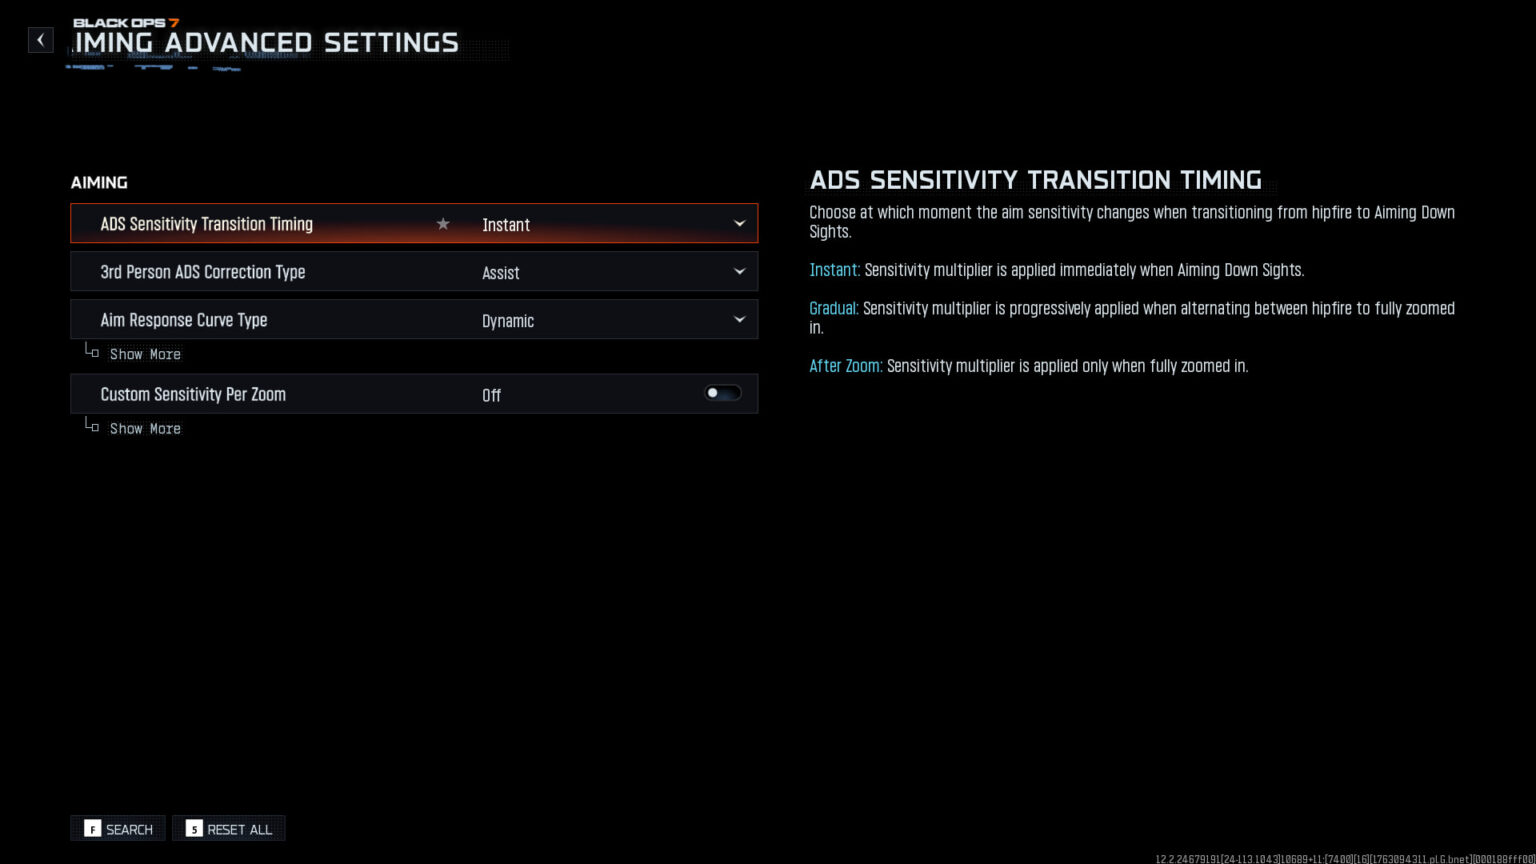Screen dimensions: 1536x864
Task: Expand Show More under Custom Sensitivity Per Zoom
Action: click(145, 428)
